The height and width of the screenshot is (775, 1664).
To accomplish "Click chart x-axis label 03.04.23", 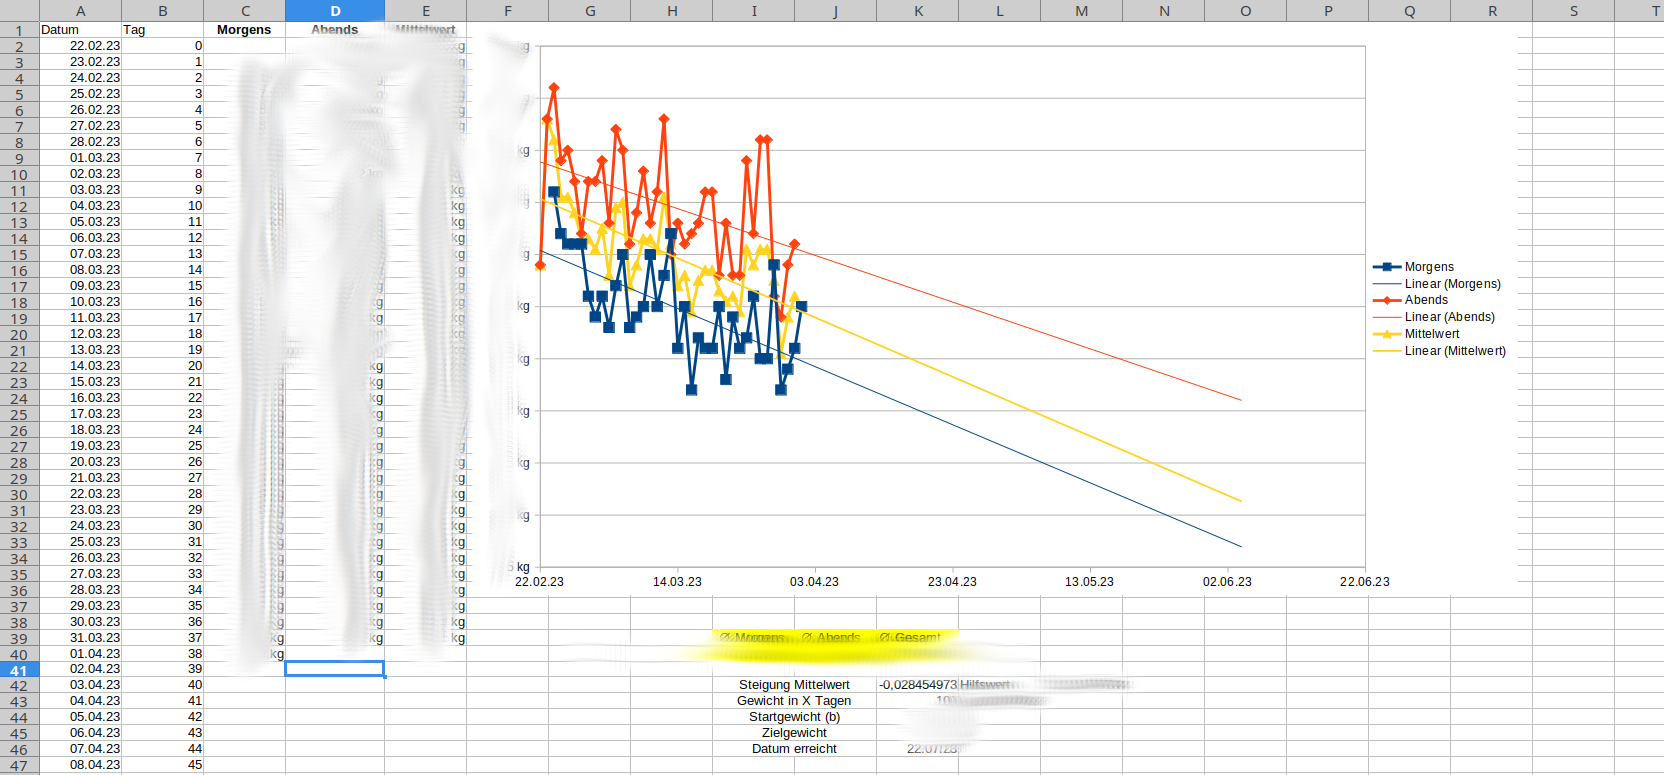I will click(x=814, y=582).
